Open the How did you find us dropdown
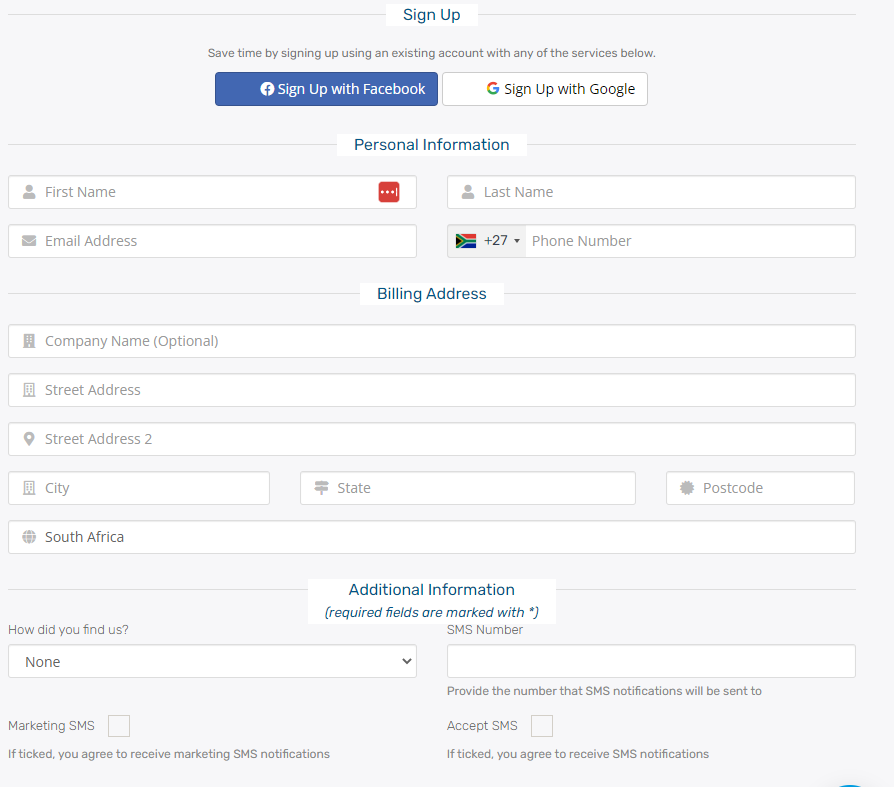This screenshot has height=787, width=894. 212,662
